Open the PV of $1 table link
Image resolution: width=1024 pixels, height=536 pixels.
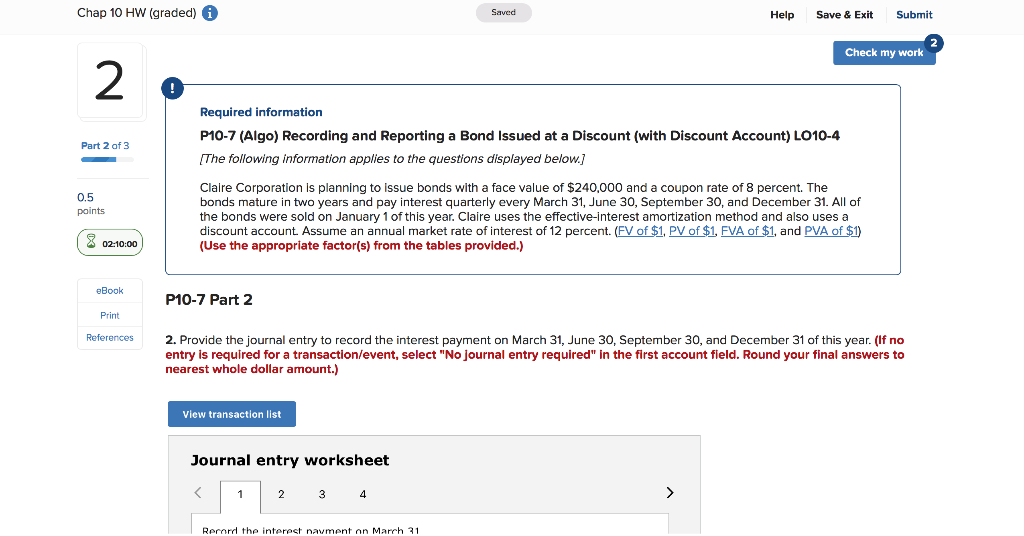tap(692, 231)
